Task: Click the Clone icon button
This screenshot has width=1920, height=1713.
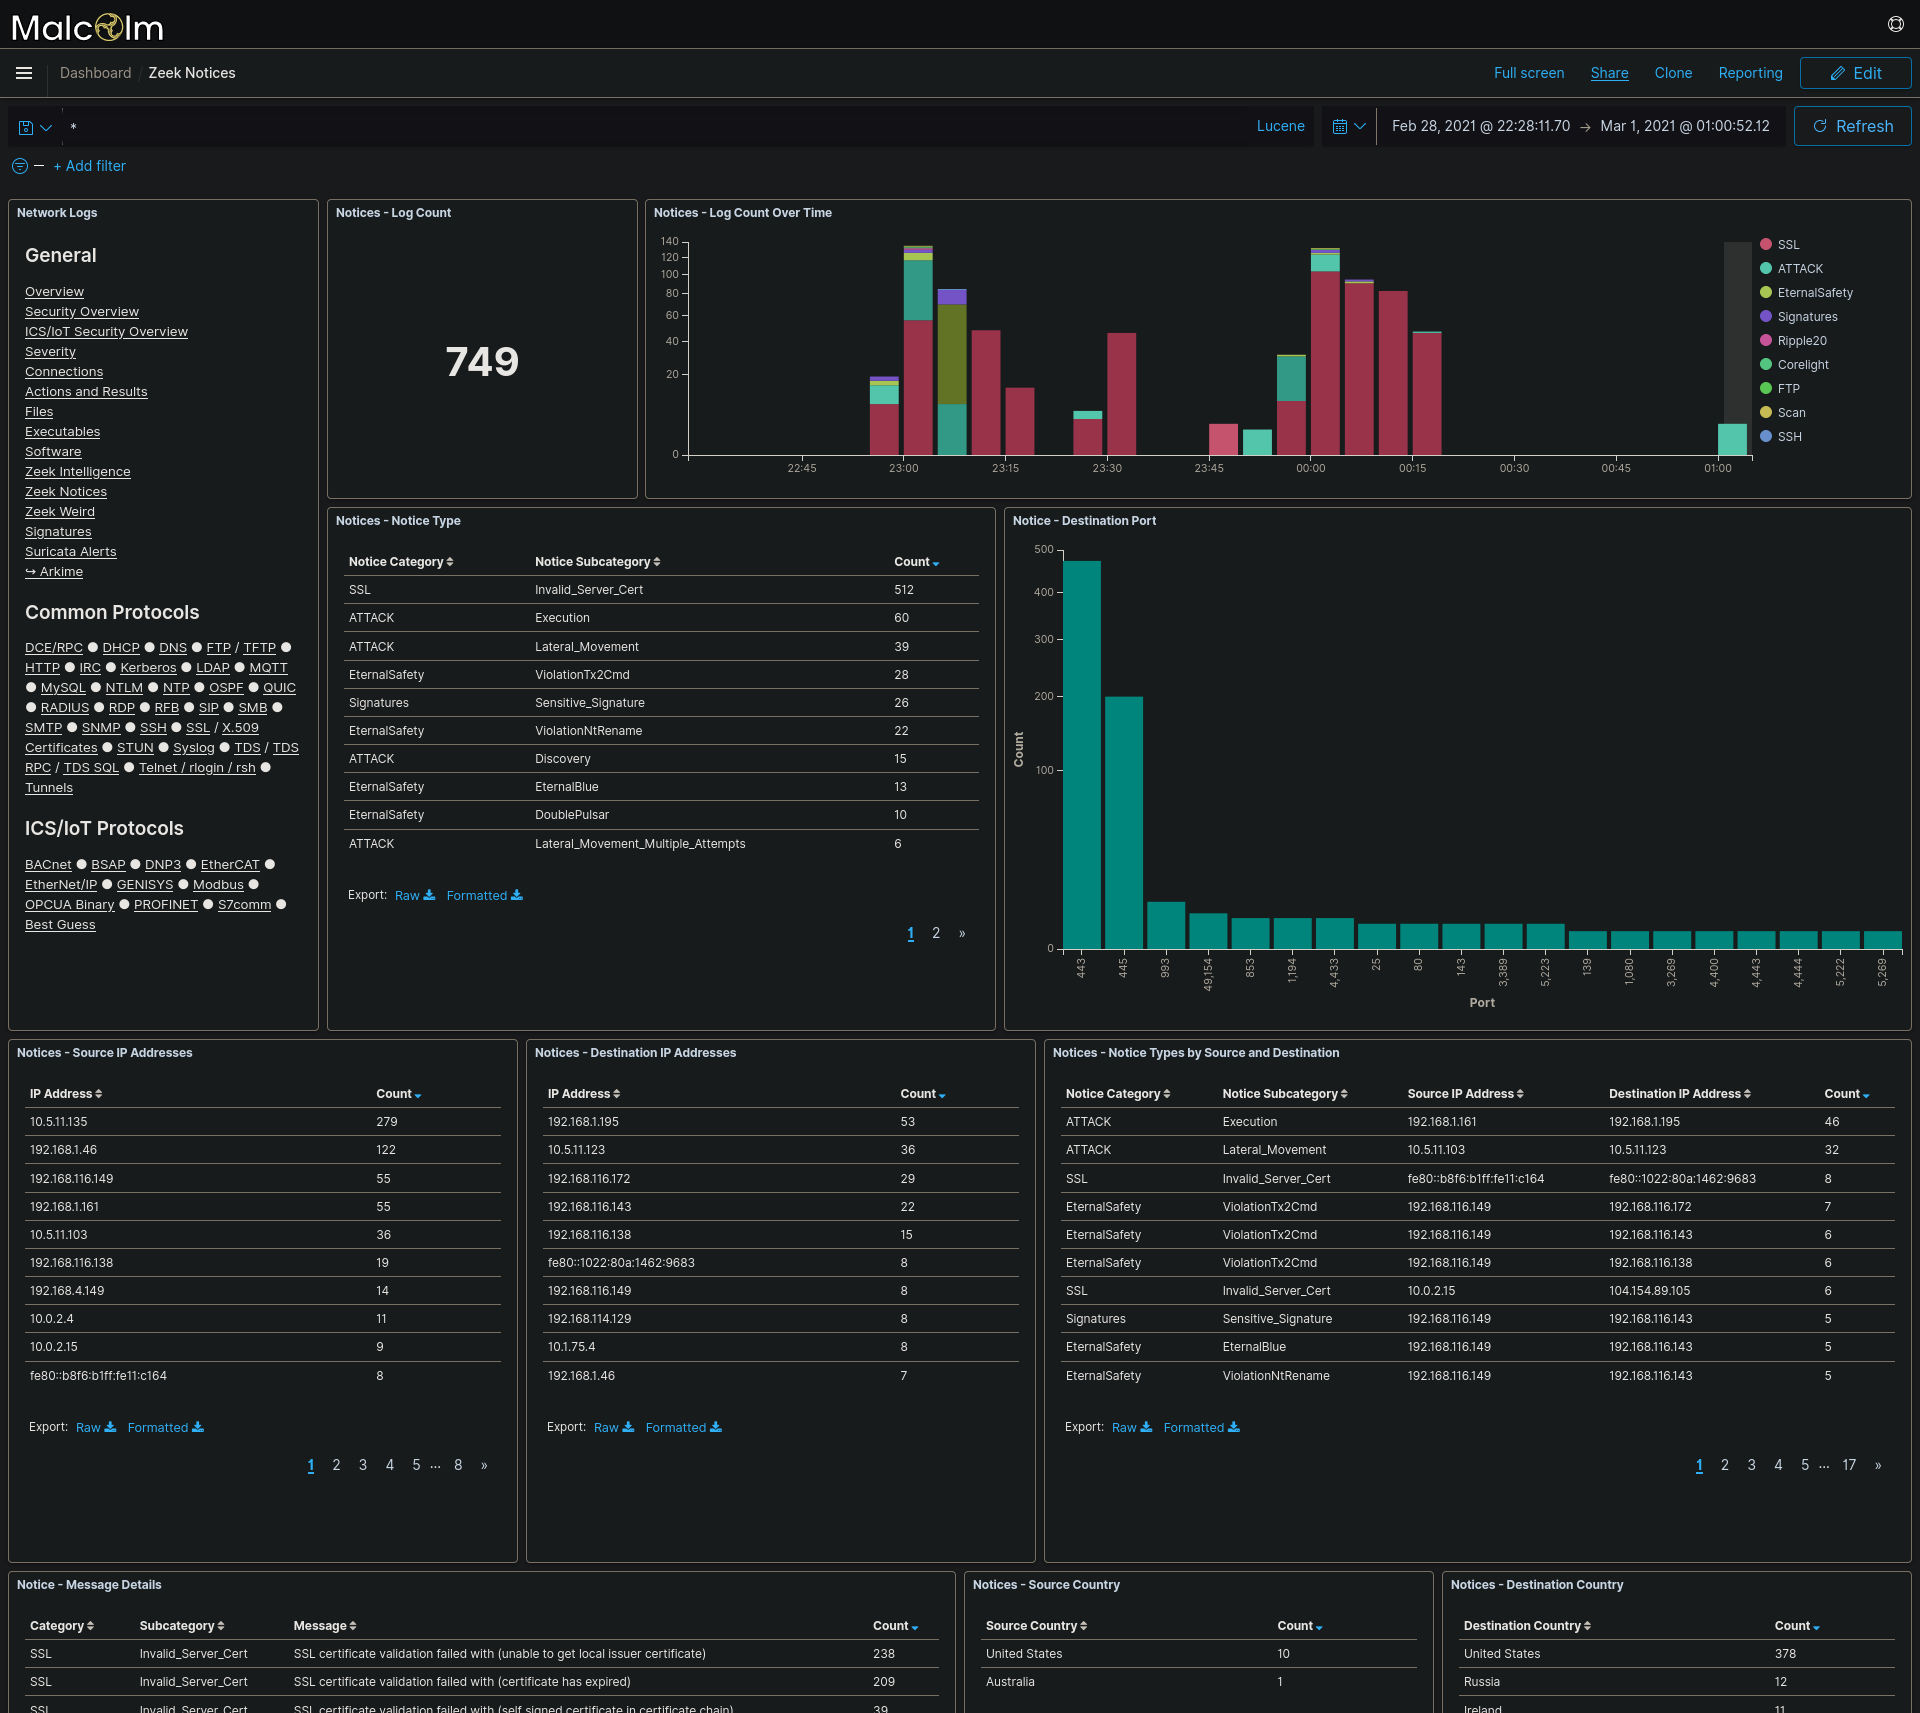Action: click(x=1674, y=71)
